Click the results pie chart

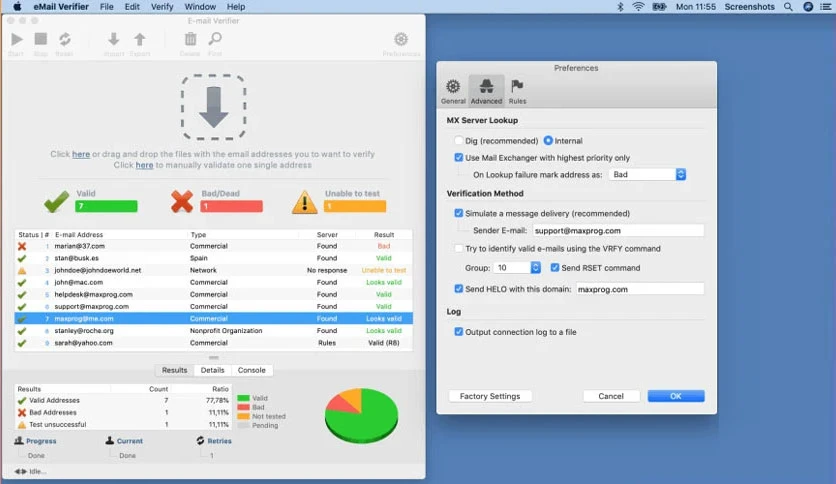[361, 415]
